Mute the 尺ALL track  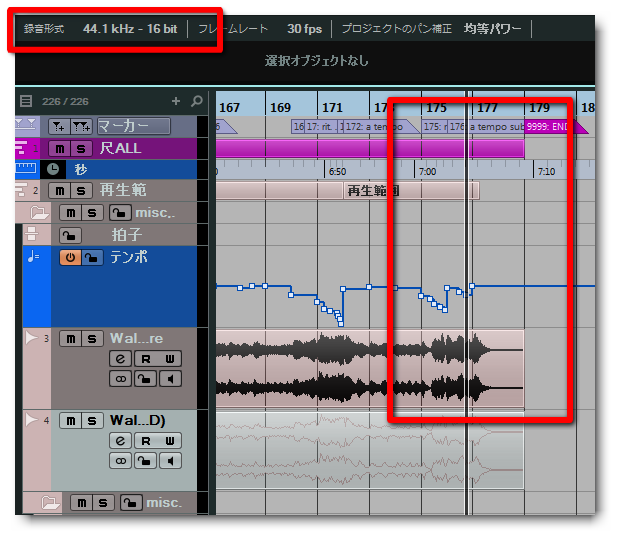[60, 148]
